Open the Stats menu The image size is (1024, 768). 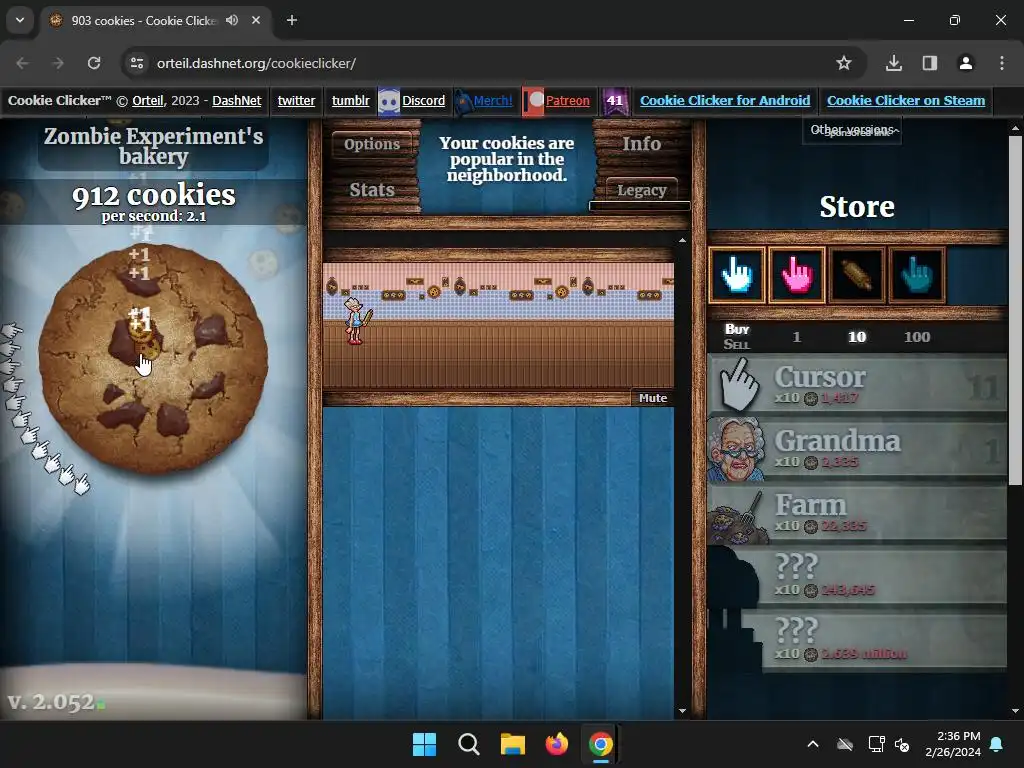(x=372, y=189)
